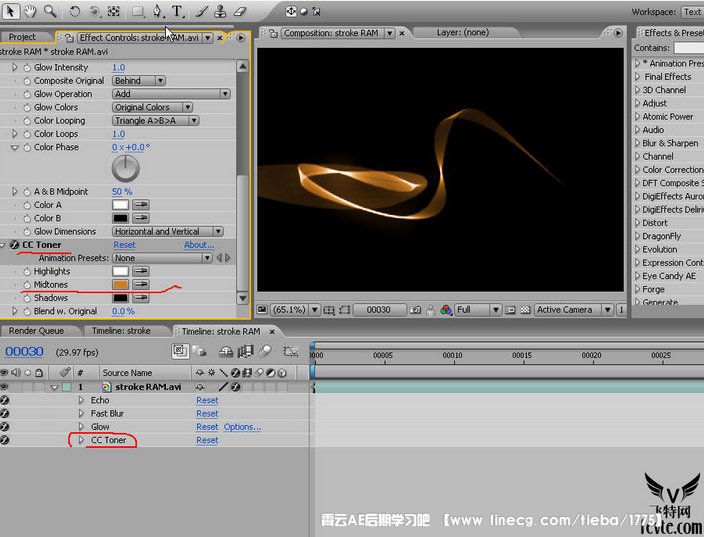Click the Always Preview This View icon
Screen dimensions: 704x537
point(262,310)
